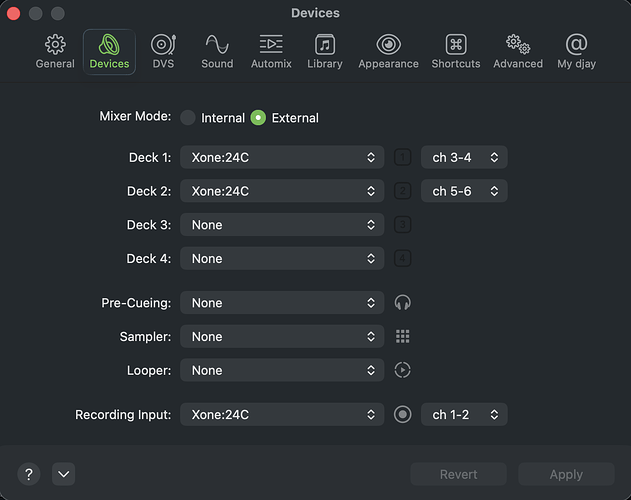Open the Appearance tab
This screenshot has height=500, width=631.
click(x=388, y=52)
